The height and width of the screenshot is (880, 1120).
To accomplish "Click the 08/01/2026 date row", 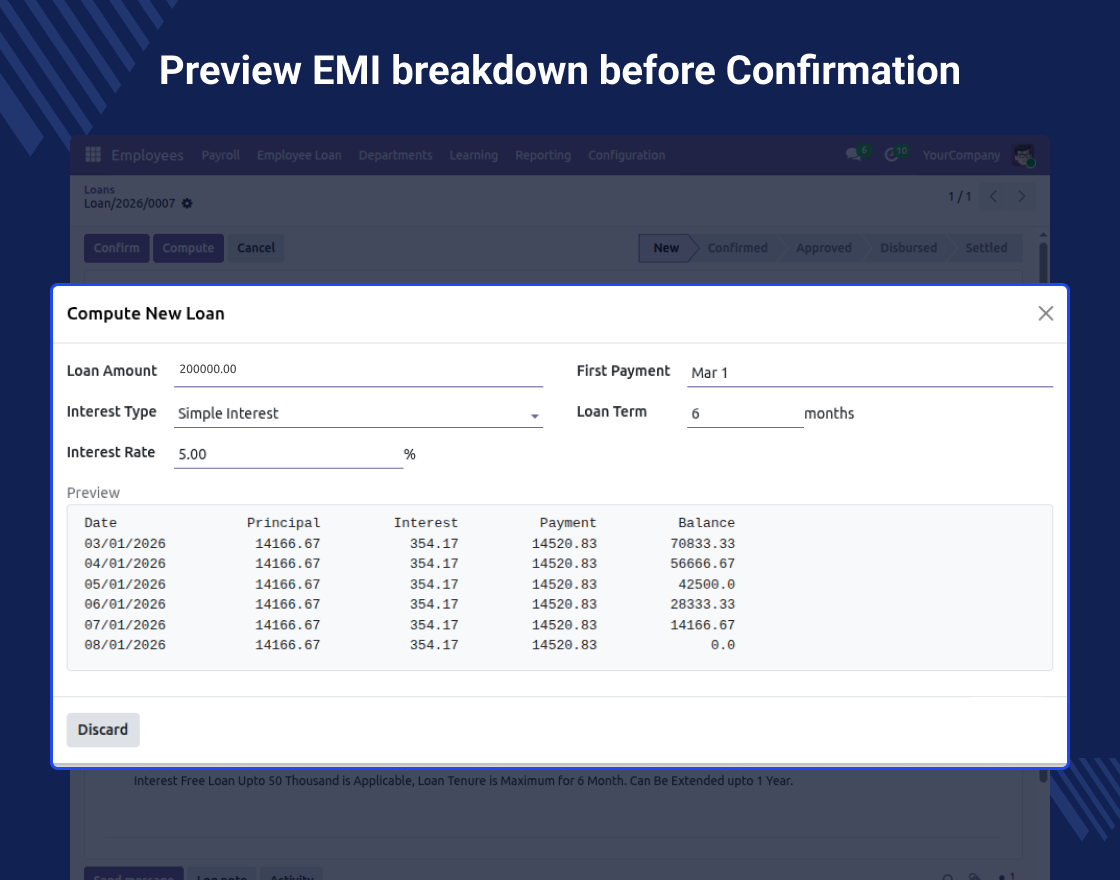I will [x=409, y=645].
